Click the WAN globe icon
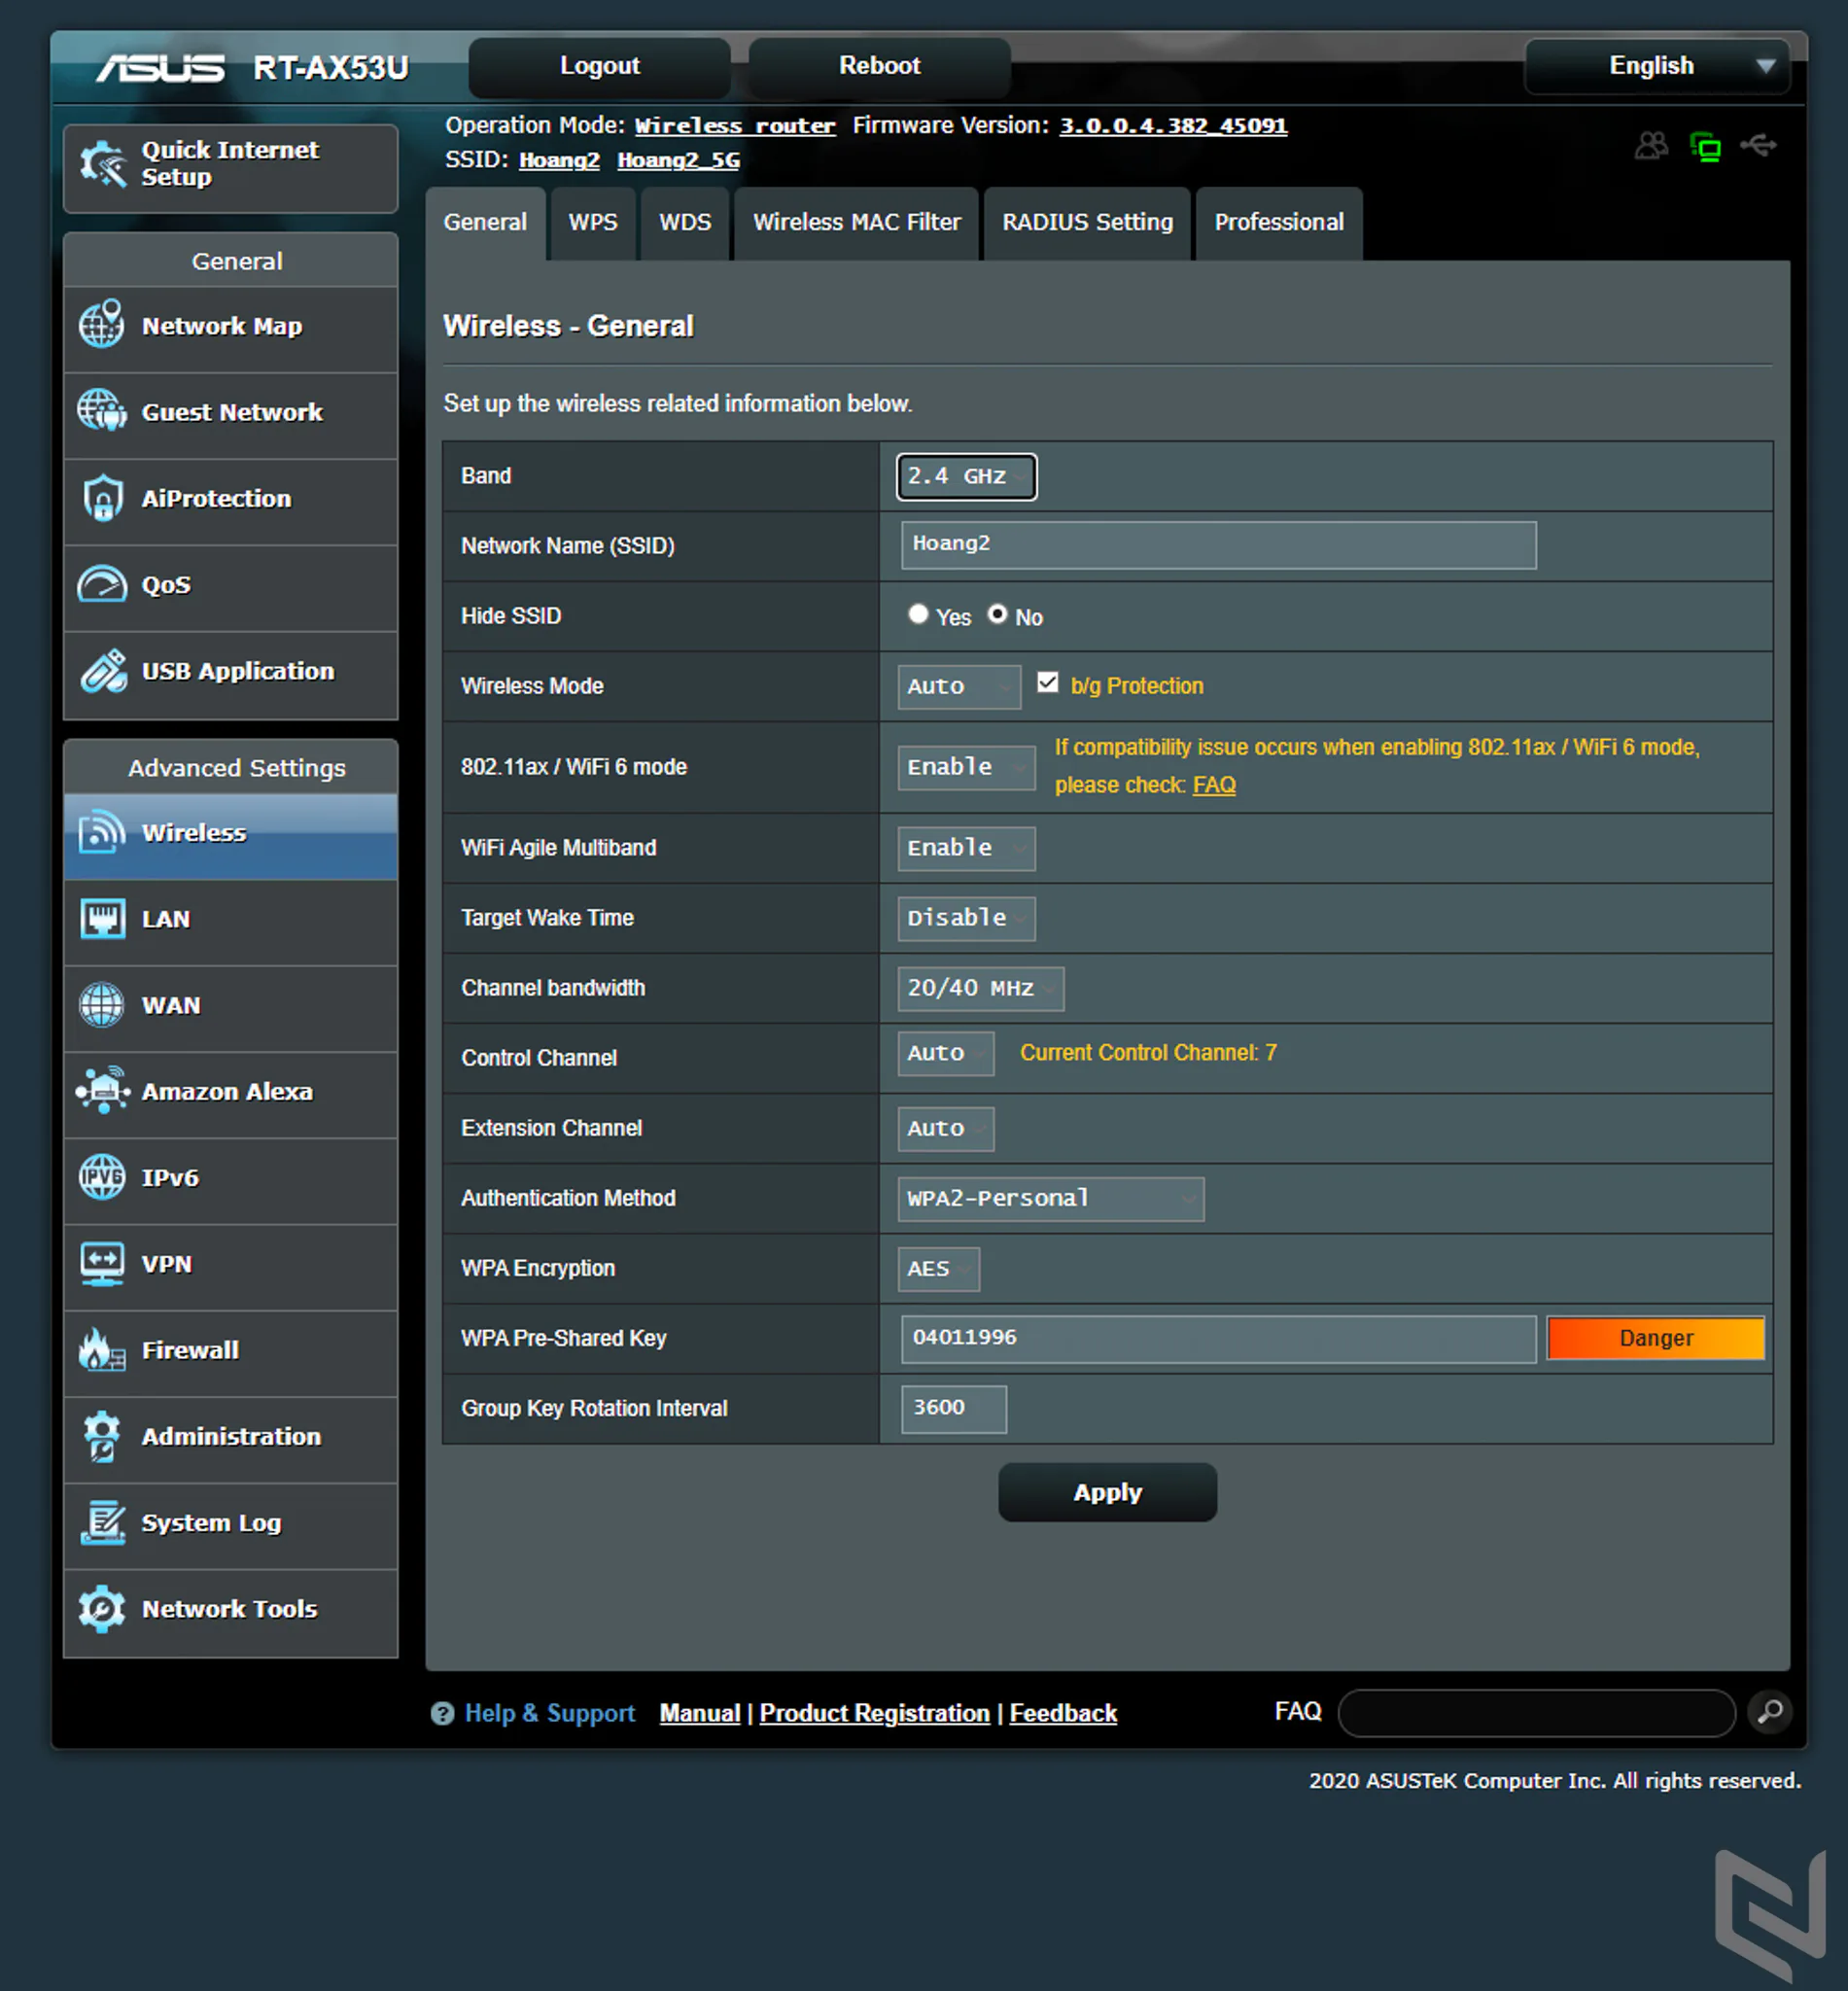The height and width of the screenshot is (1991, 1848). point(102,1005)
